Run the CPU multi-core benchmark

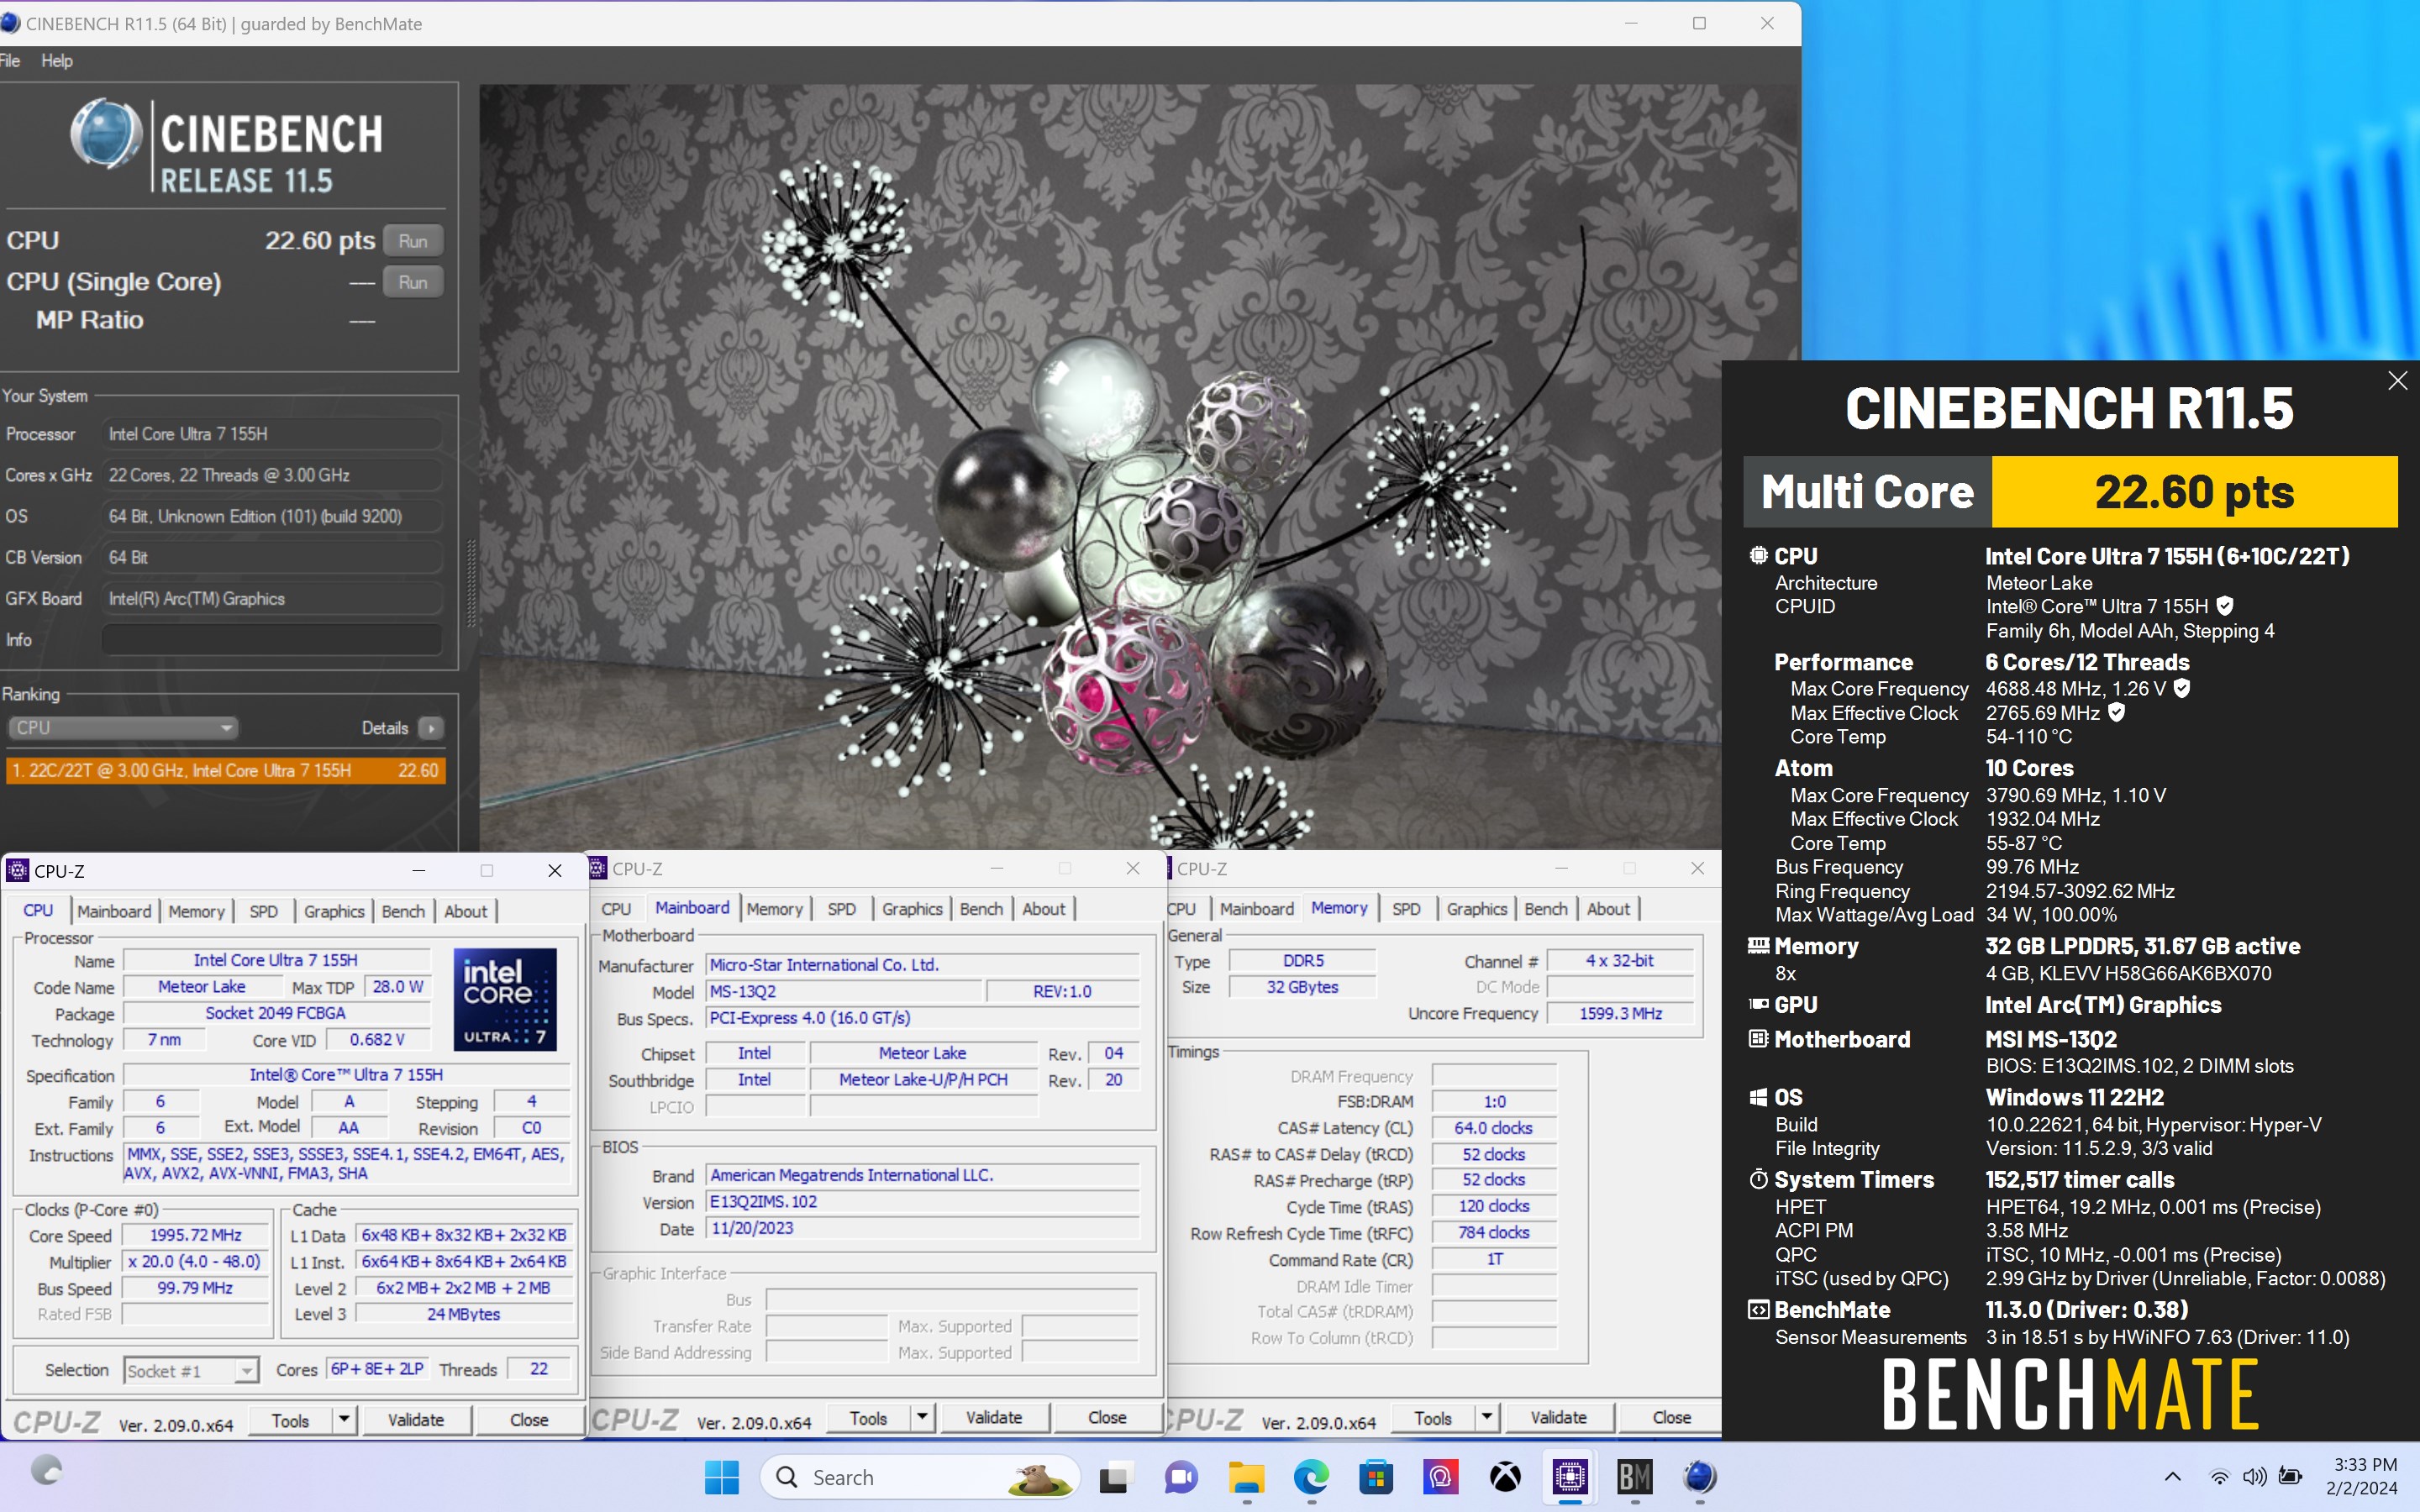[412, 241]
